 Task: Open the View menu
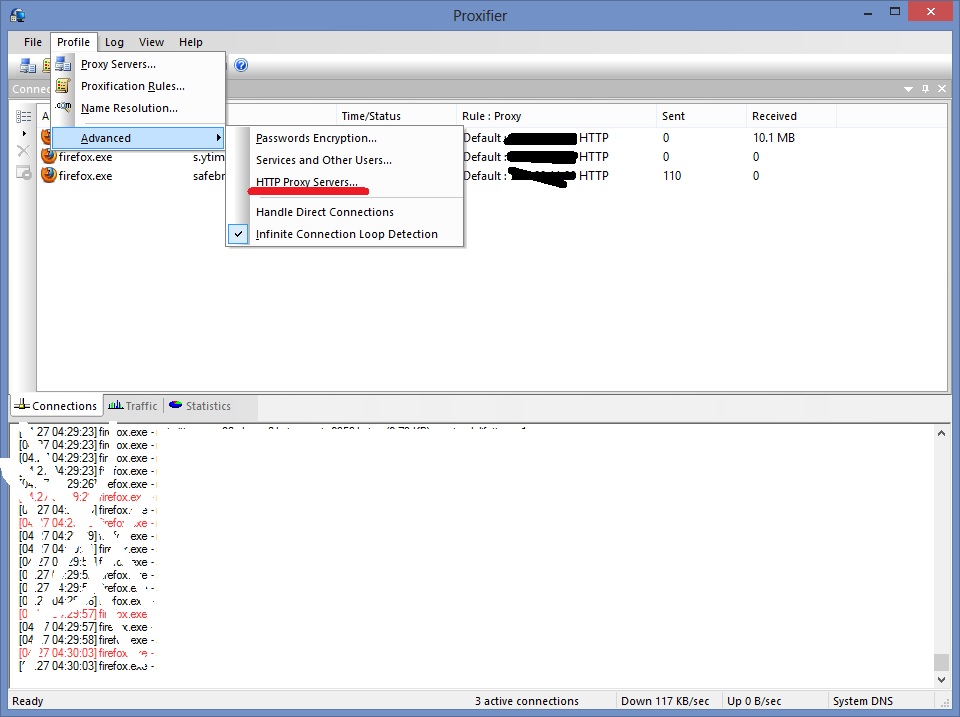pos(151,42)
